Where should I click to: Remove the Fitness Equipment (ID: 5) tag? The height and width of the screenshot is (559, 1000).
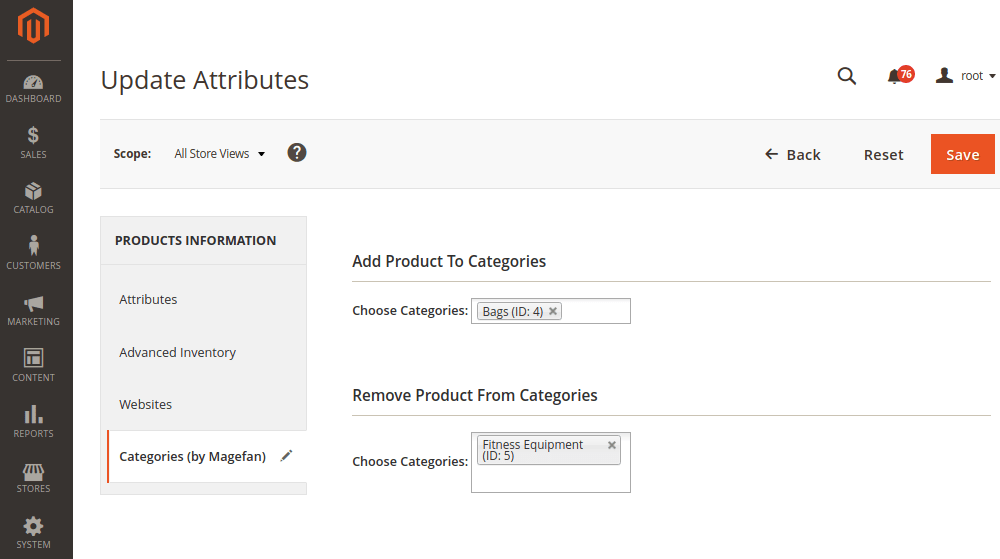612,445
